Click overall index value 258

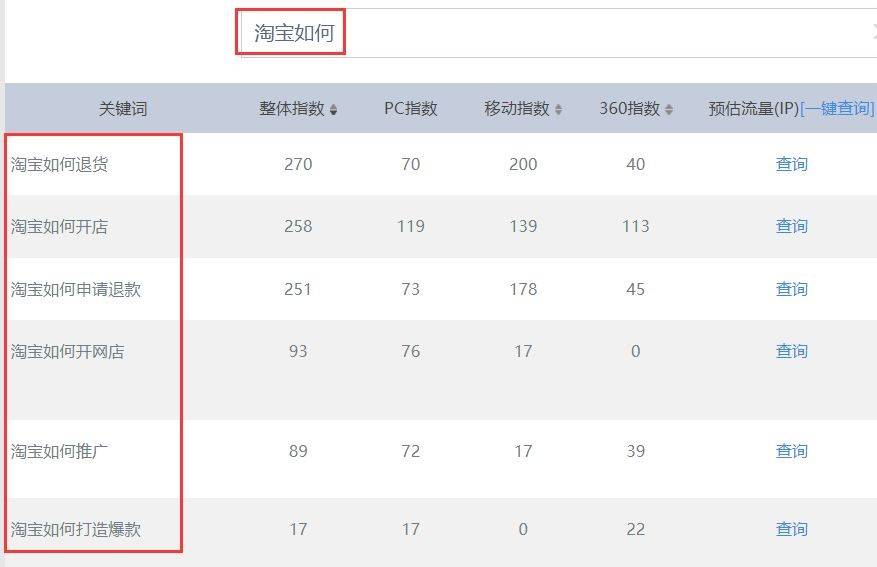click(298, 226)
